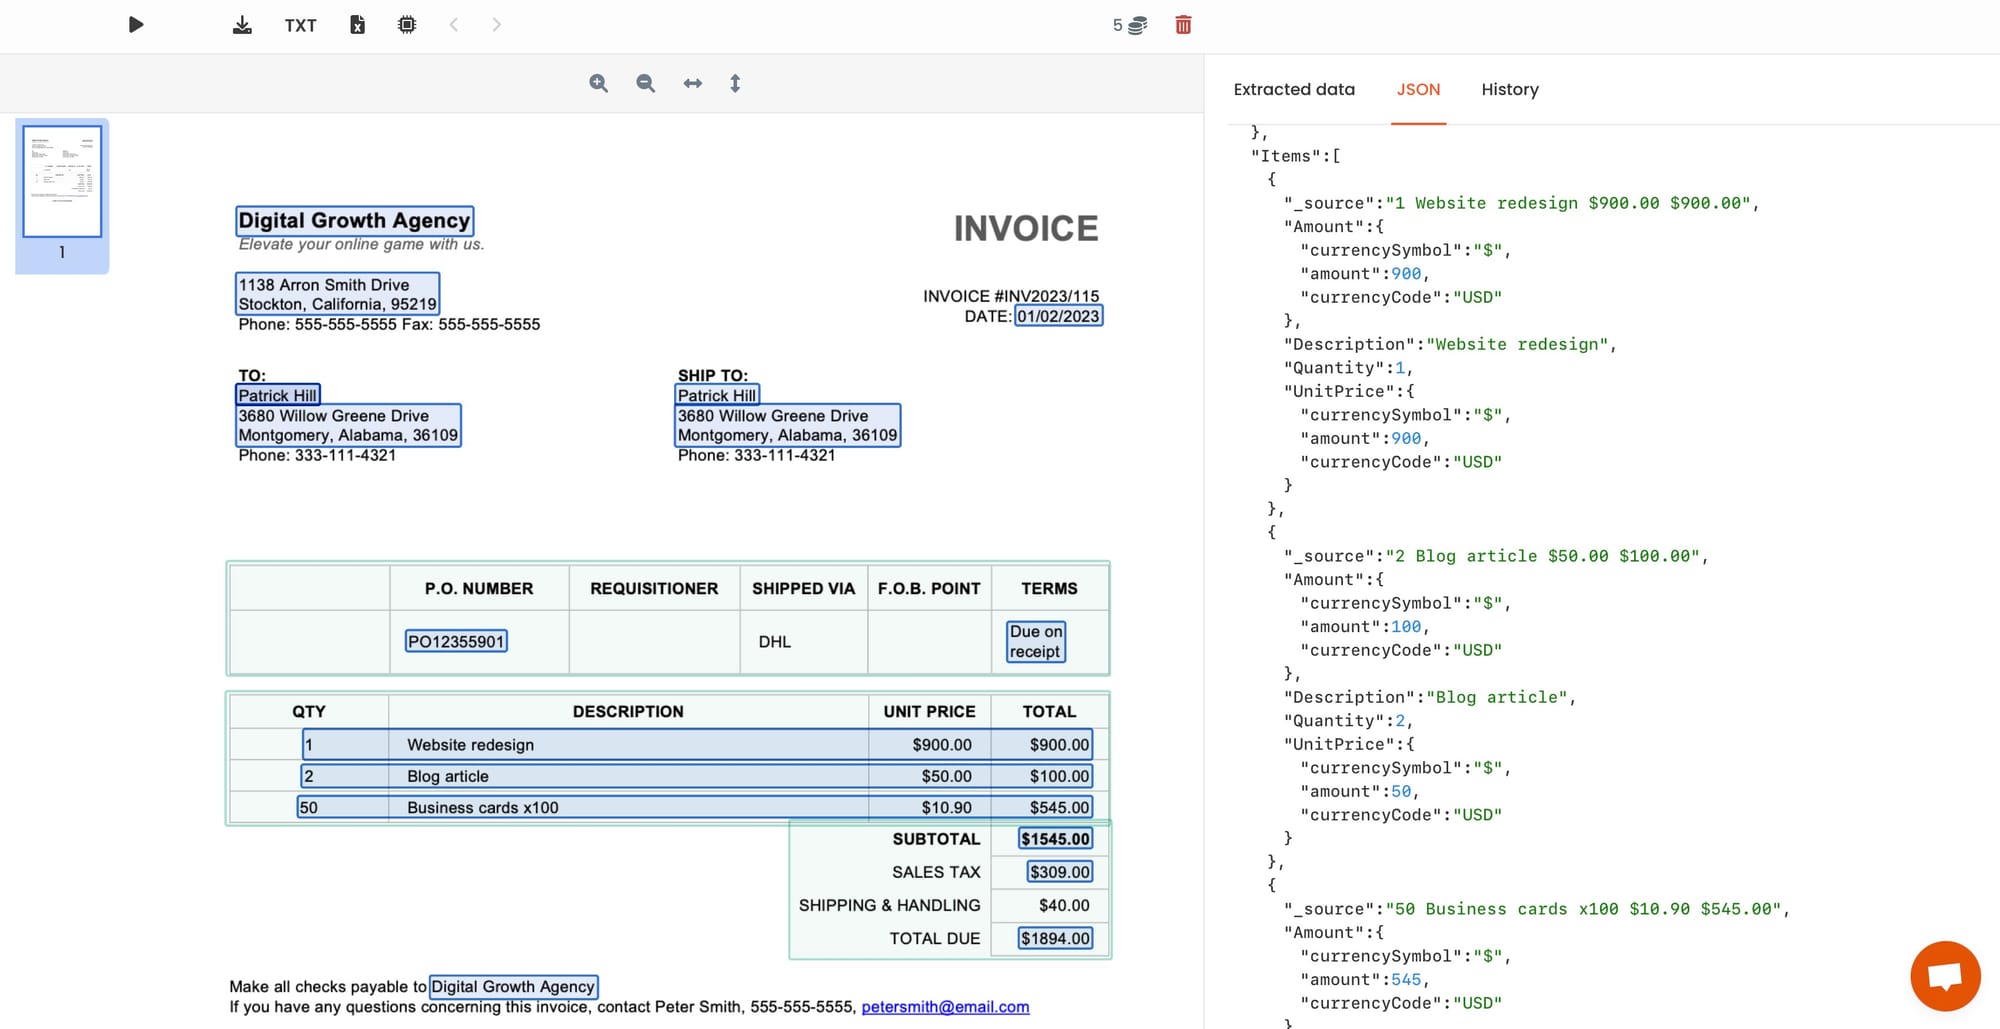Screen dimensions: 2000x1029
Task: Click the processor chip icon
Action: point(407,25)
